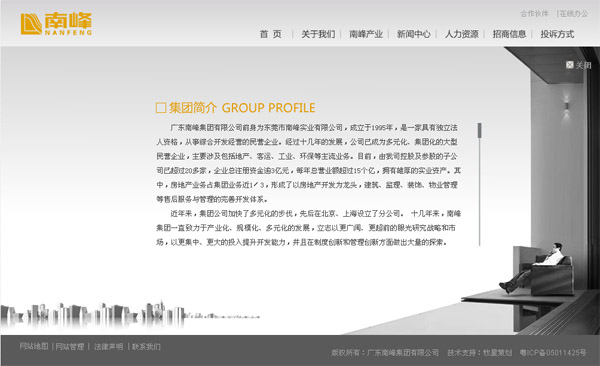Open the 首页 home menu
The image size is (600, 366).
271,34
